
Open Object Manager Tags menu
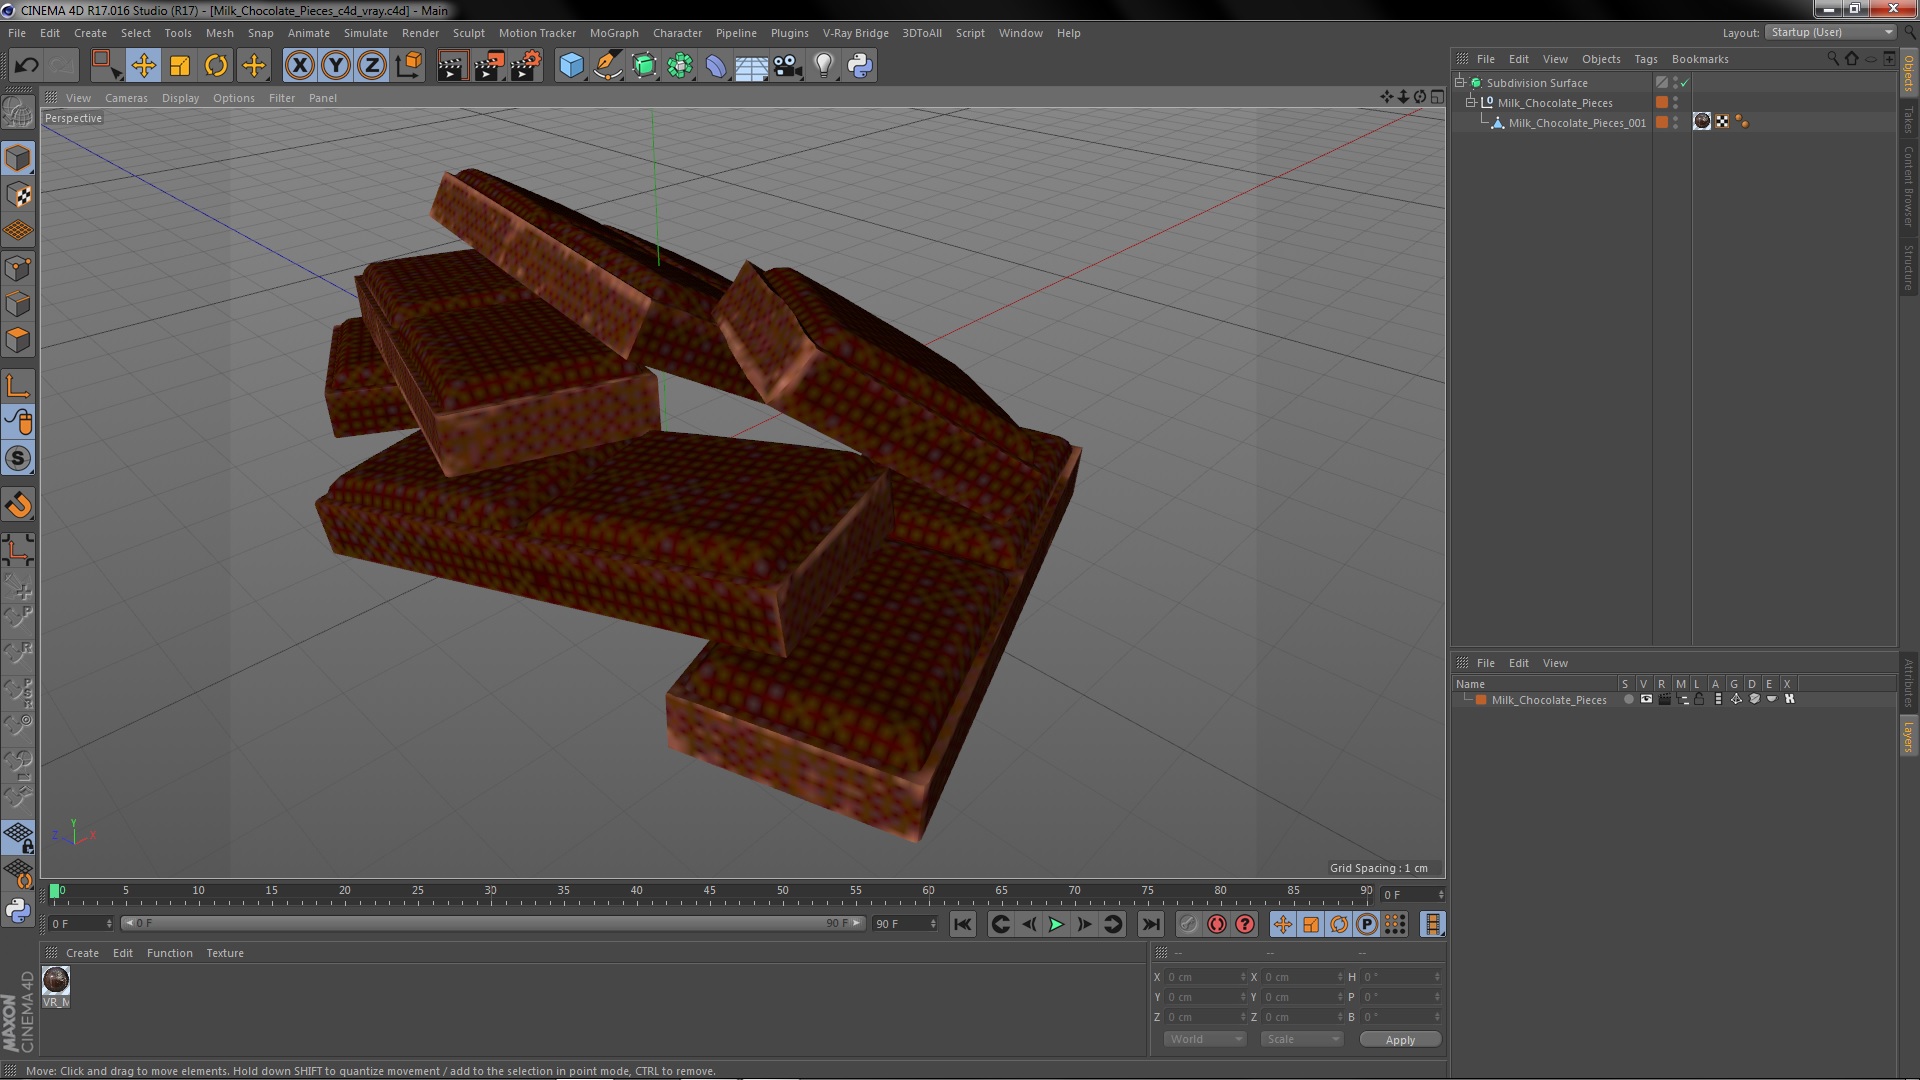point(1645,59)
